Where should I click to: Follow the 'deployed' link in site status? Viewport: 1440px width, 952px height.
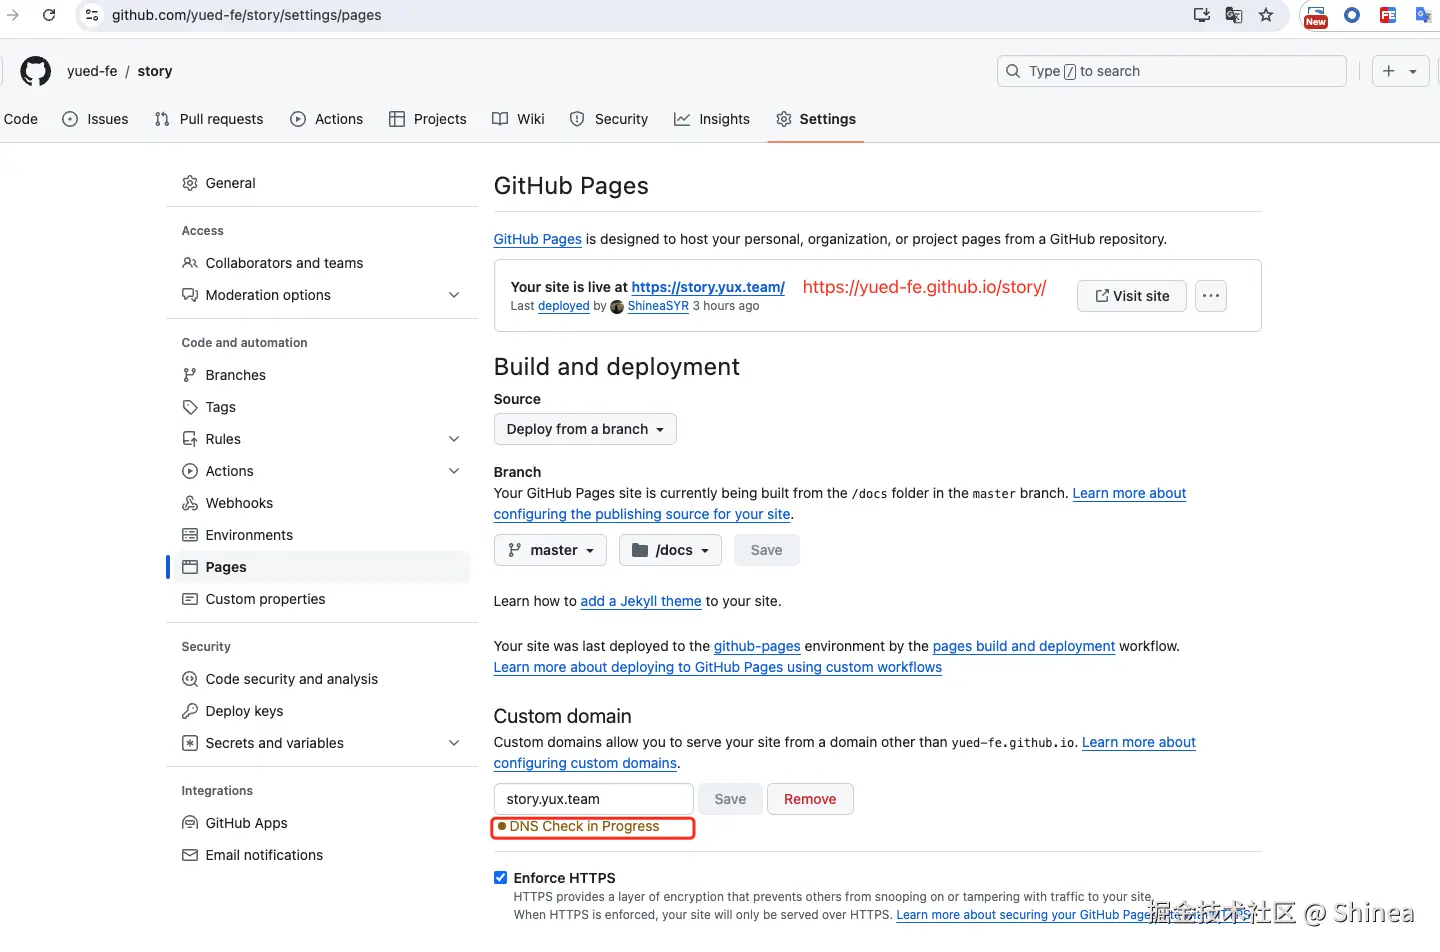tap(564, 306)
